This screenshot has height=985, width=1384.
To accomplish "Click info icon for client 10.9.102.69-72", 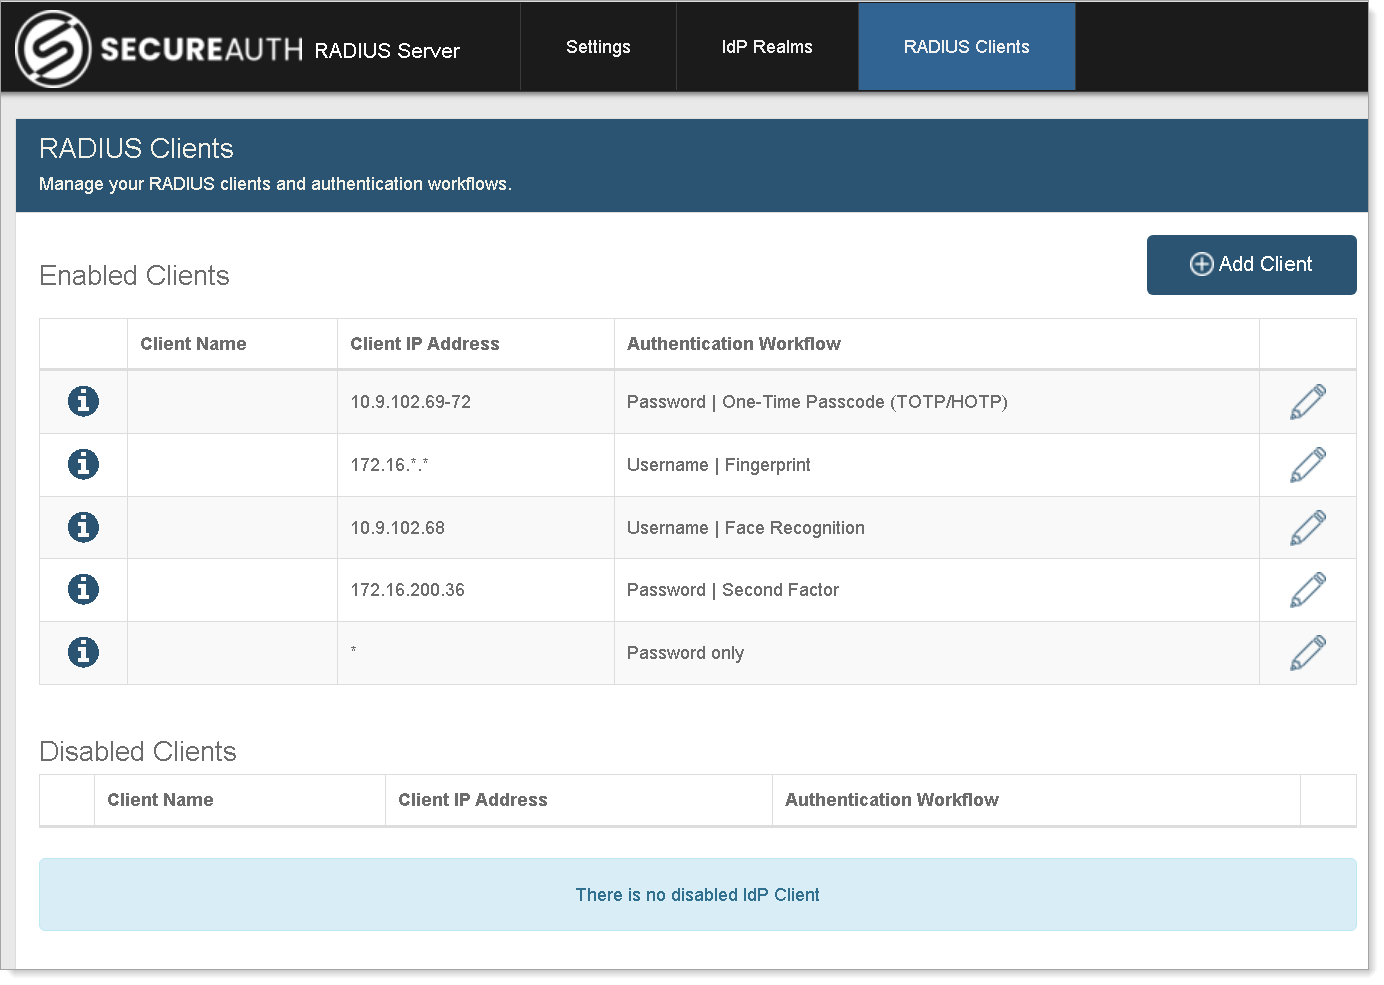I will click(83, 401).
